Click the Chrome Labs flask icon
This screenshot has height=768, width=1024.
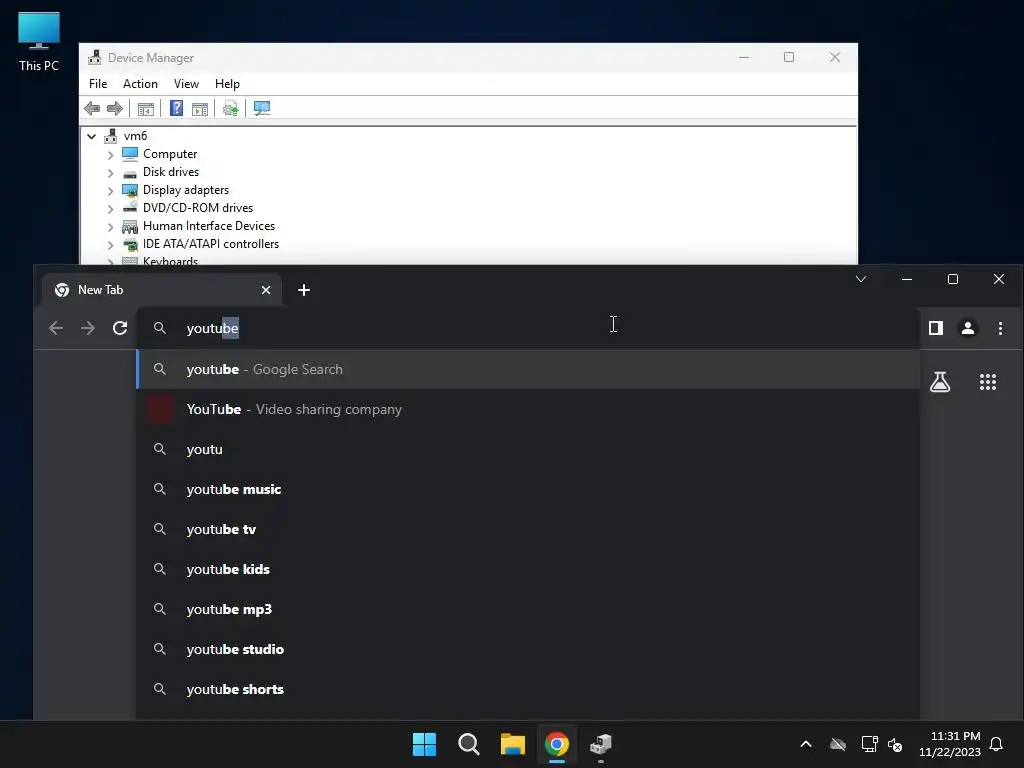pos(940,382)
